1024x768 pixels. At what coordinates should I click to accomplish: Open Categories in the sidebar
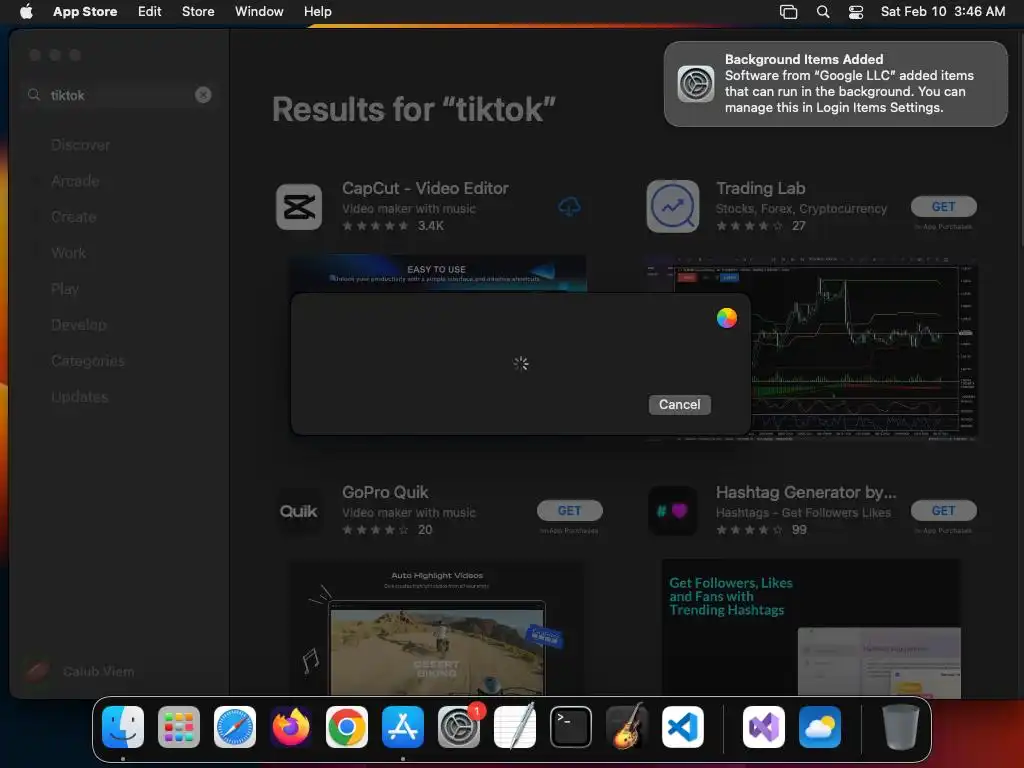[88, 360]
